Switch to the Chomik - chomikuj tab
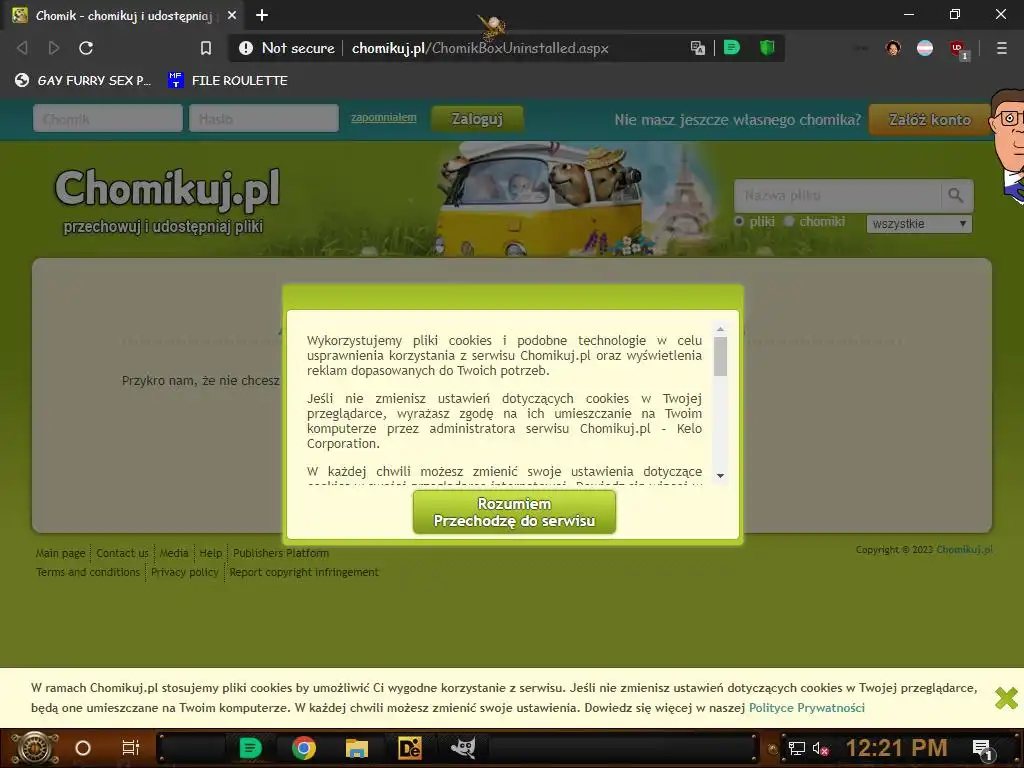Viewport: 1024px width, 768px height. [124, 15]
